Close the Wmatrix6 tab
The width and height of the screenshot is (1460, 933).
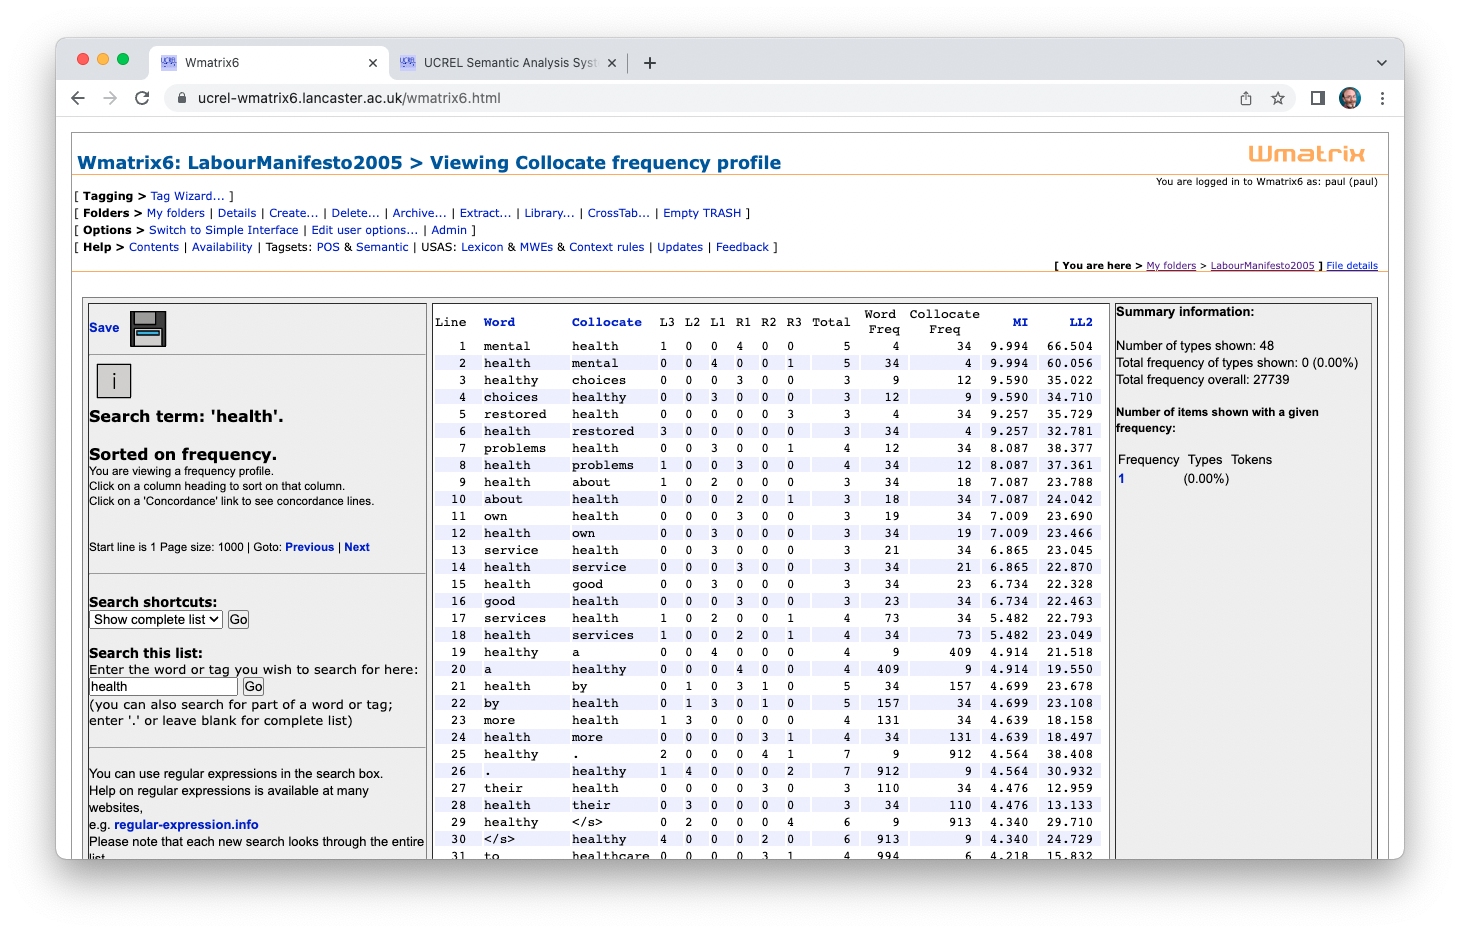click(373, 63)
